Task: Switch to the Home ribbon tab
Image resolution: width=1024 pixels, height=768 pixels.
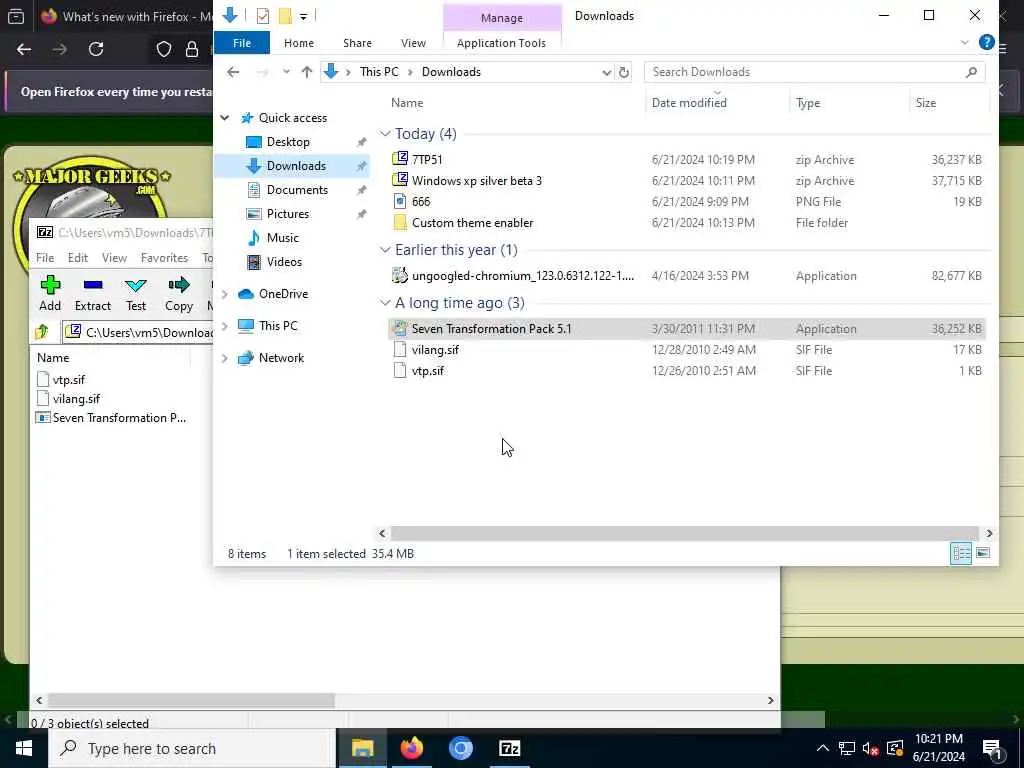Action: (298, 43)
